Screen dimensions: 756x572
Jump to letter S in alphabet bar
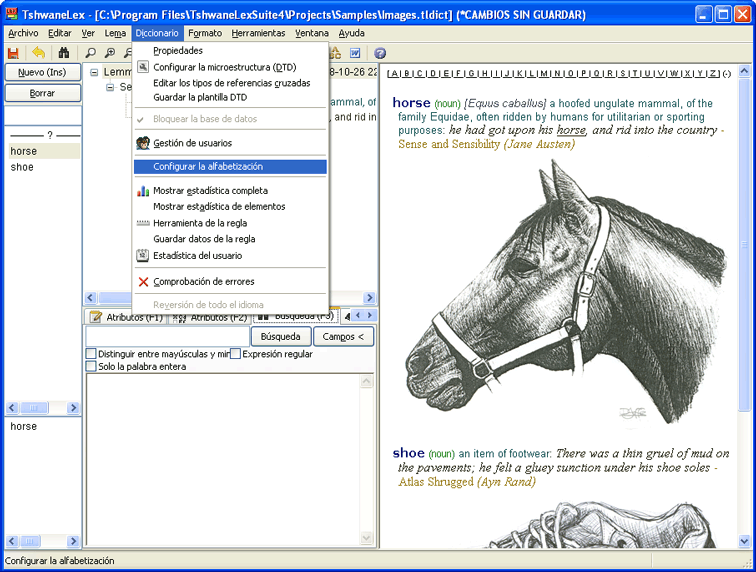click(622, 73)
